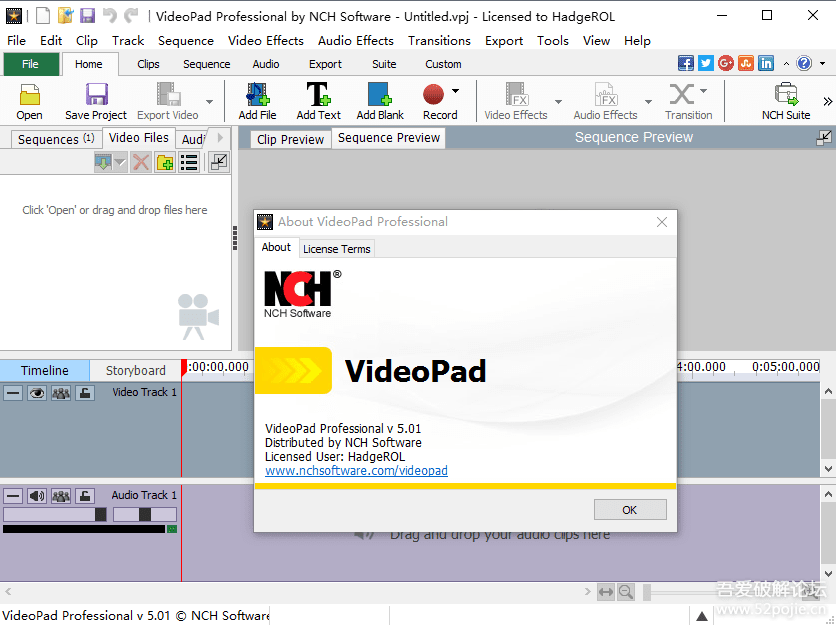Click the red X delete icon in bin toolbar

click(141, 162)
